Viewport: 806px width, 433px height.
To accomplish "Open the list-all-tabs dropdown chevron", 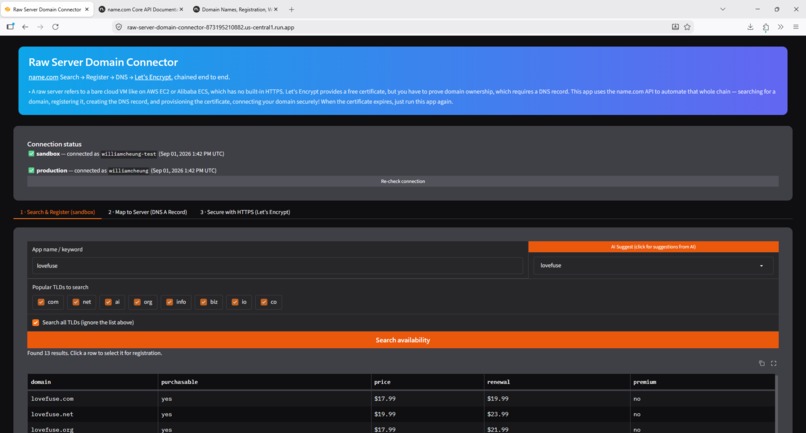I will click(723, 9).
